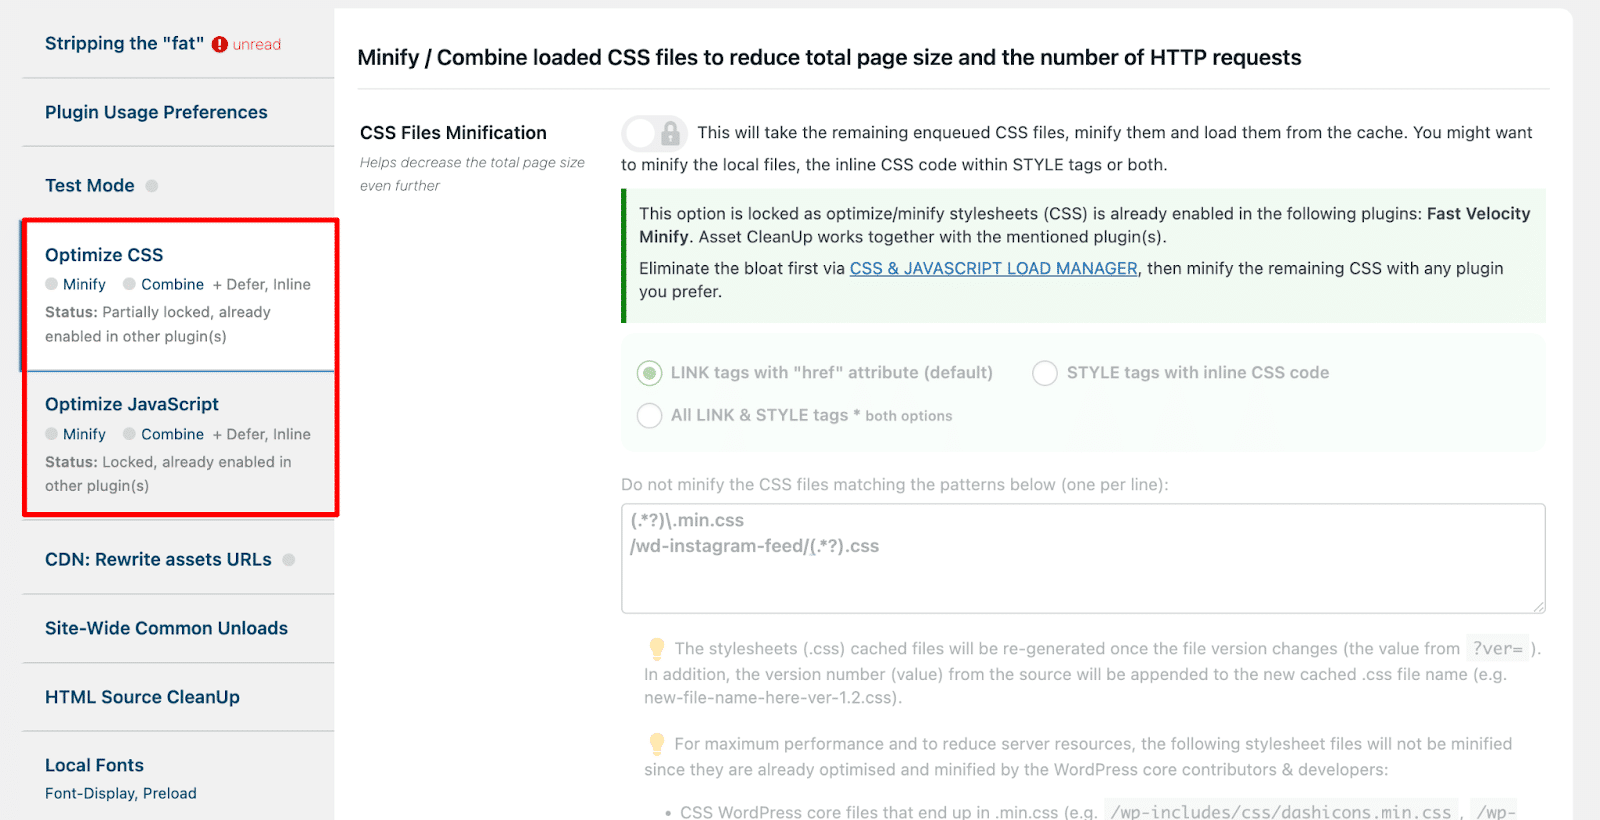Open Stripping the "fat" tab
Viewport: 1600px width, 820px height.
tap(124, 44)
